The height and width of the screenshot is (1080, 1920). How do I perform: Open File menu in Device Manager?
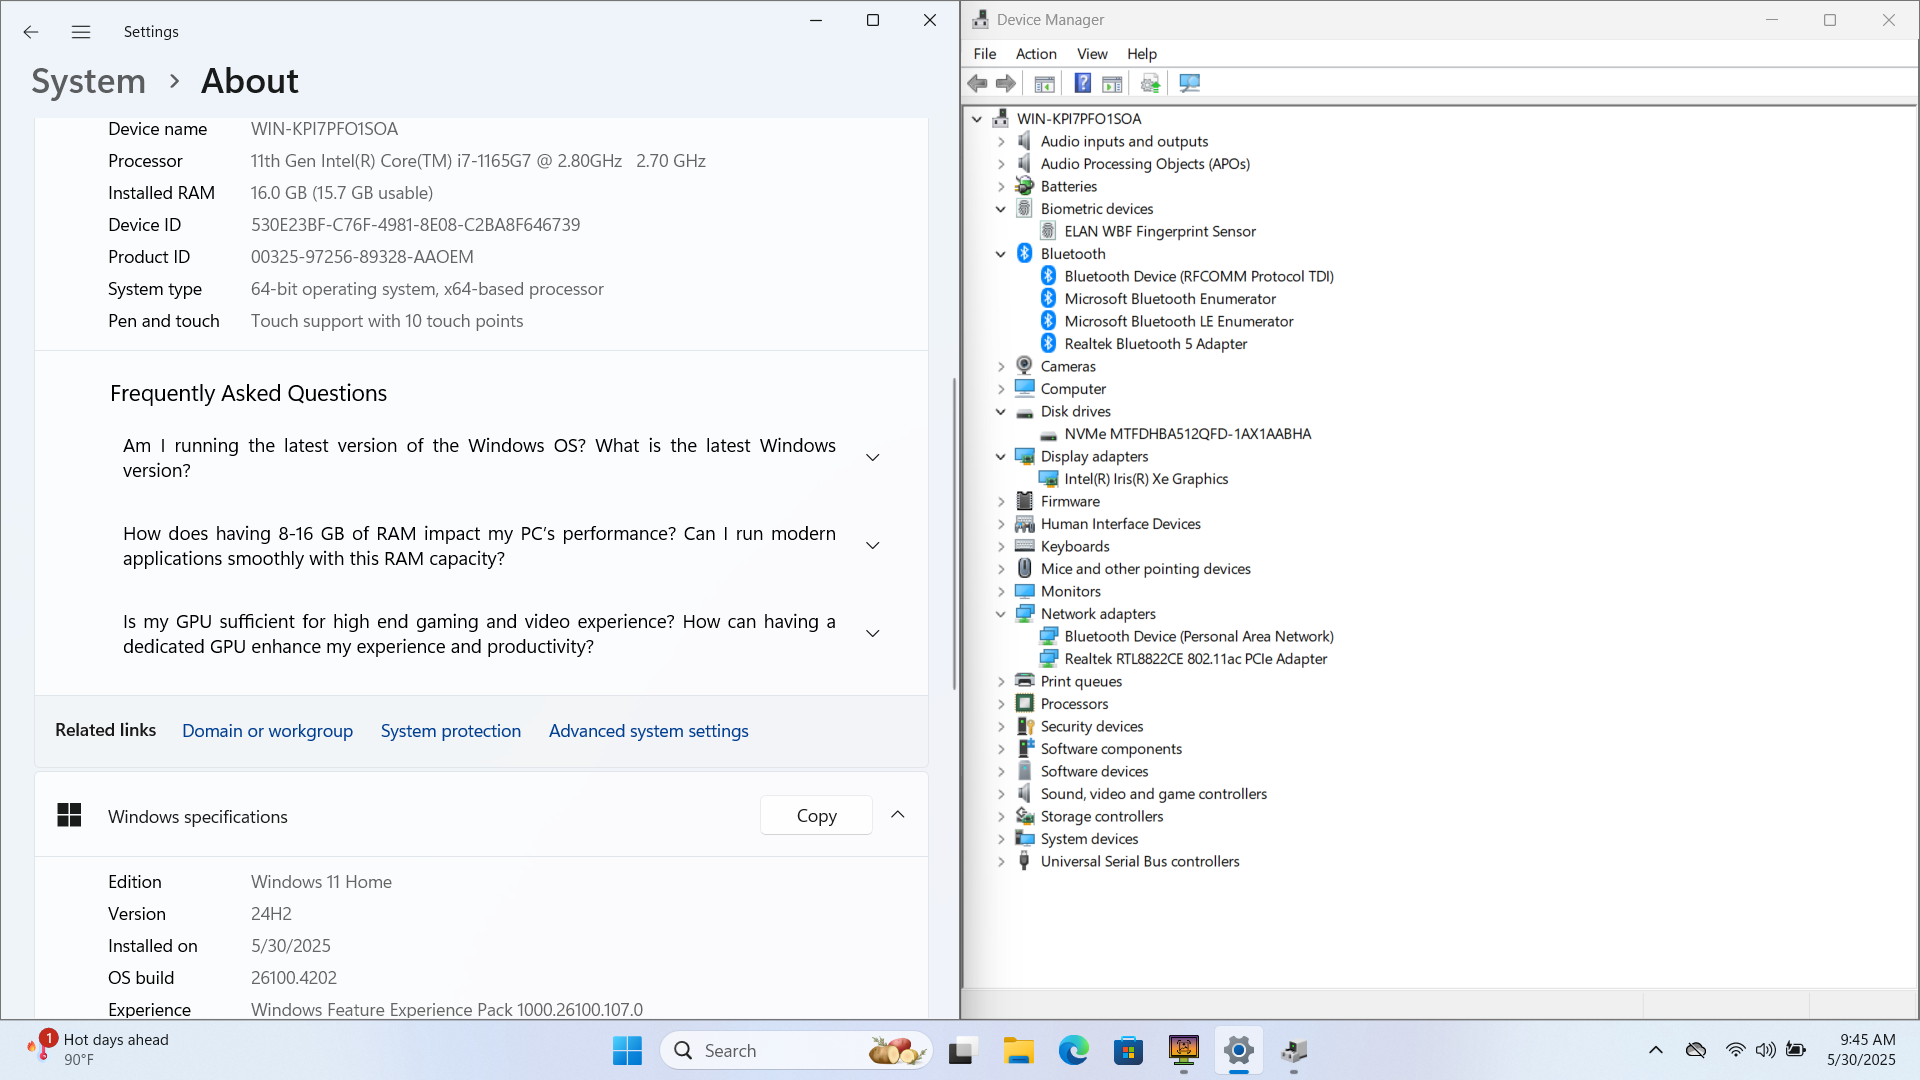pos(984,54)
